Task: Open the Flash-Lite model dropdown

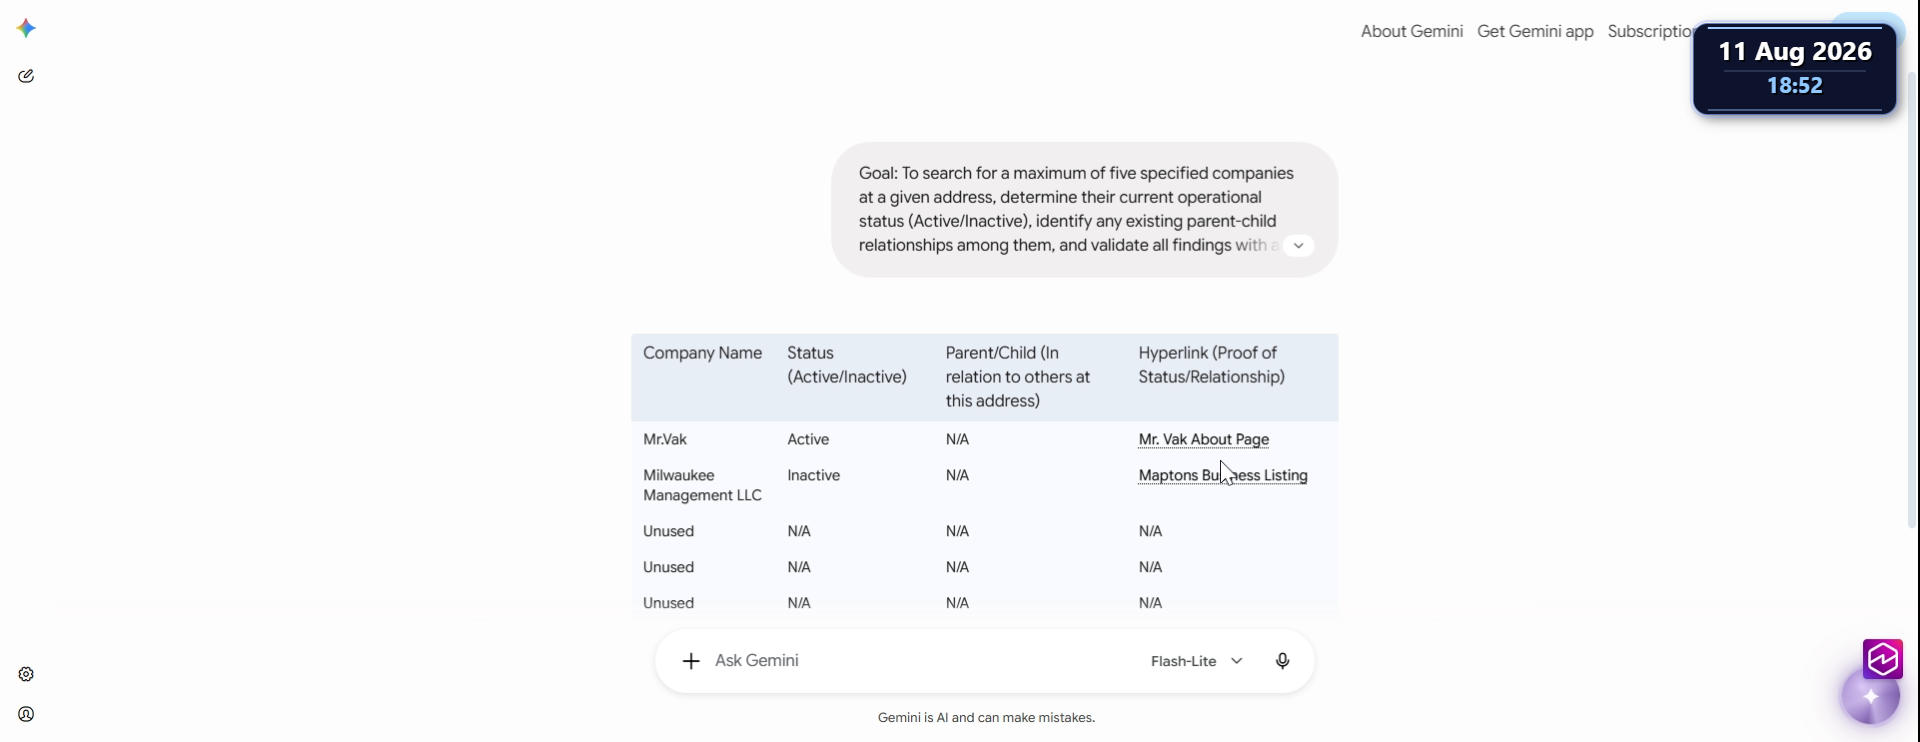Action: click(x=1197, y=661)
